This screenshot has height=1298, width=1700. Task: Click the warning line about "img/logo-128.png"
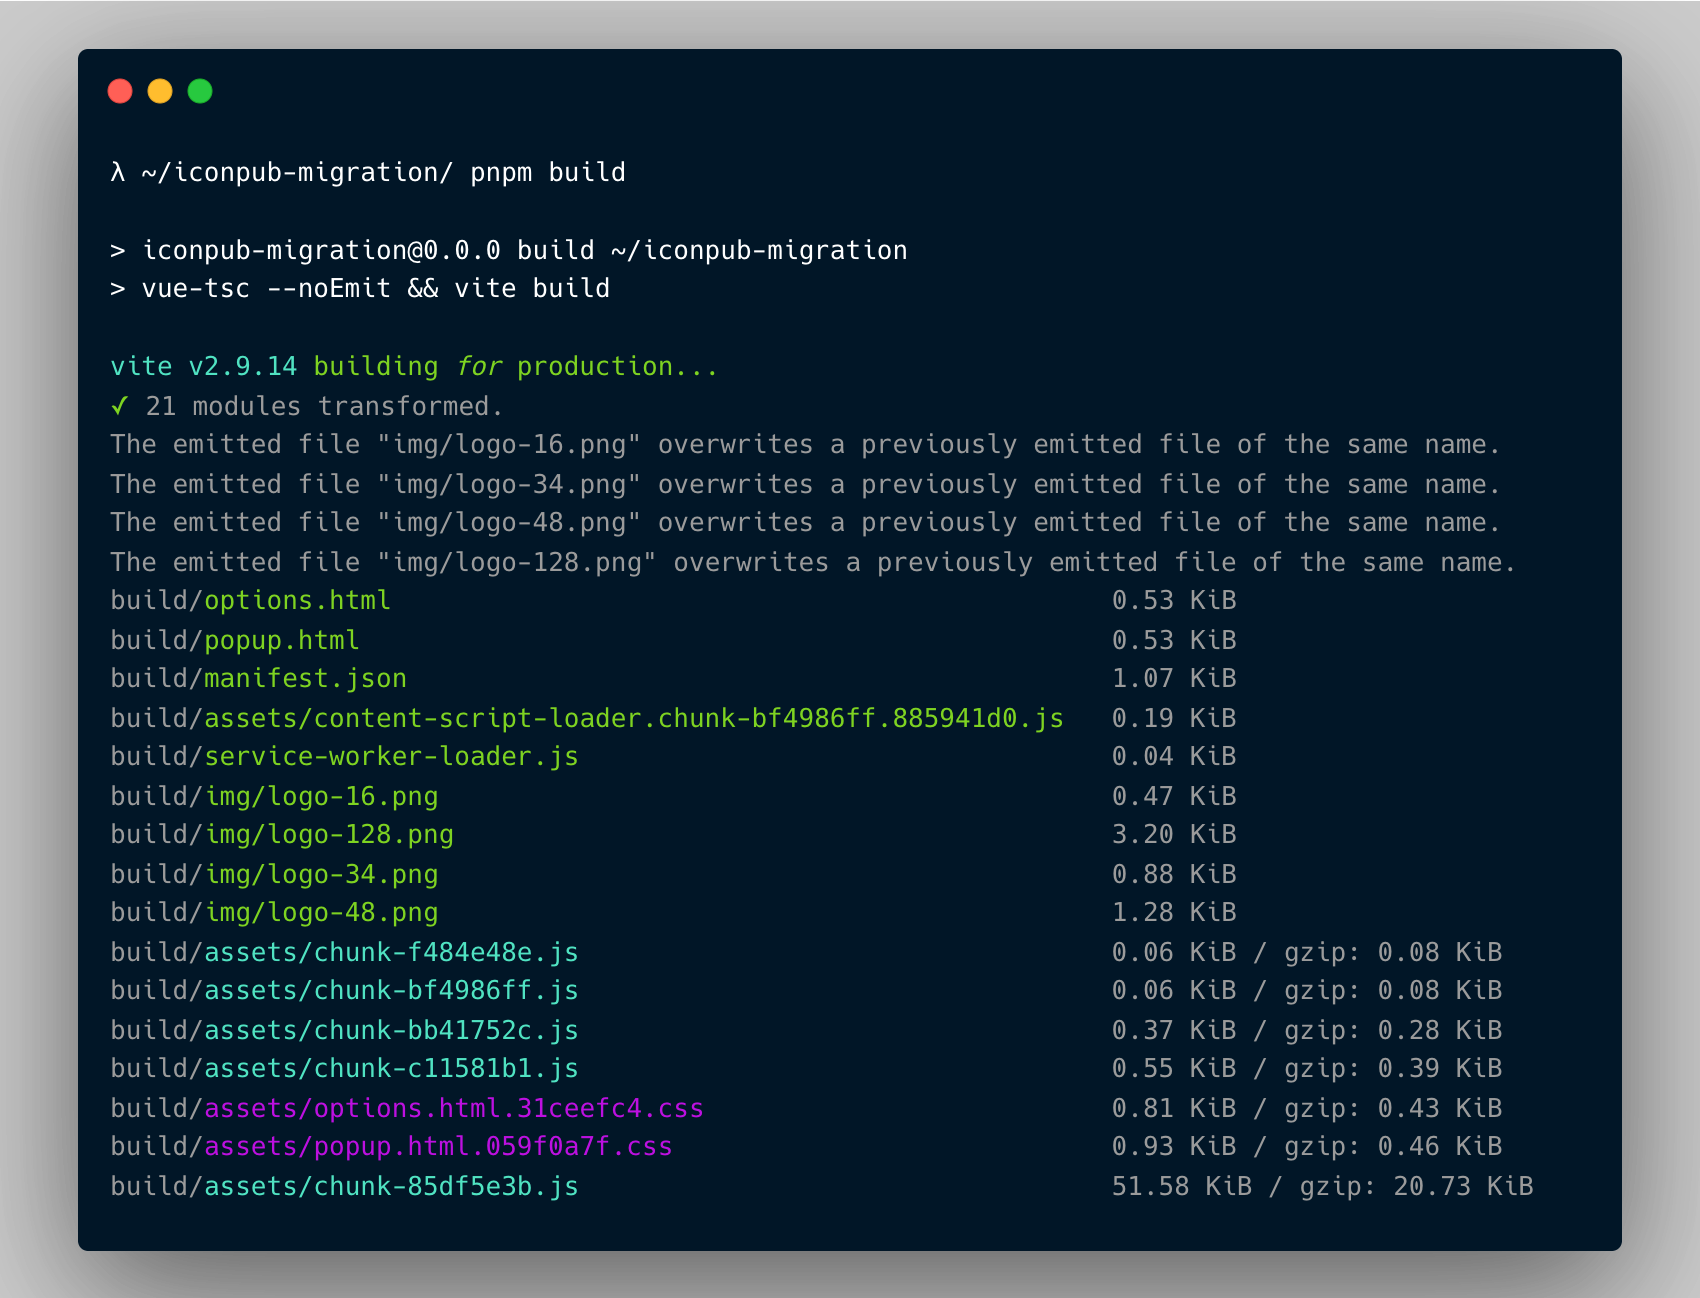coord(814,562)
